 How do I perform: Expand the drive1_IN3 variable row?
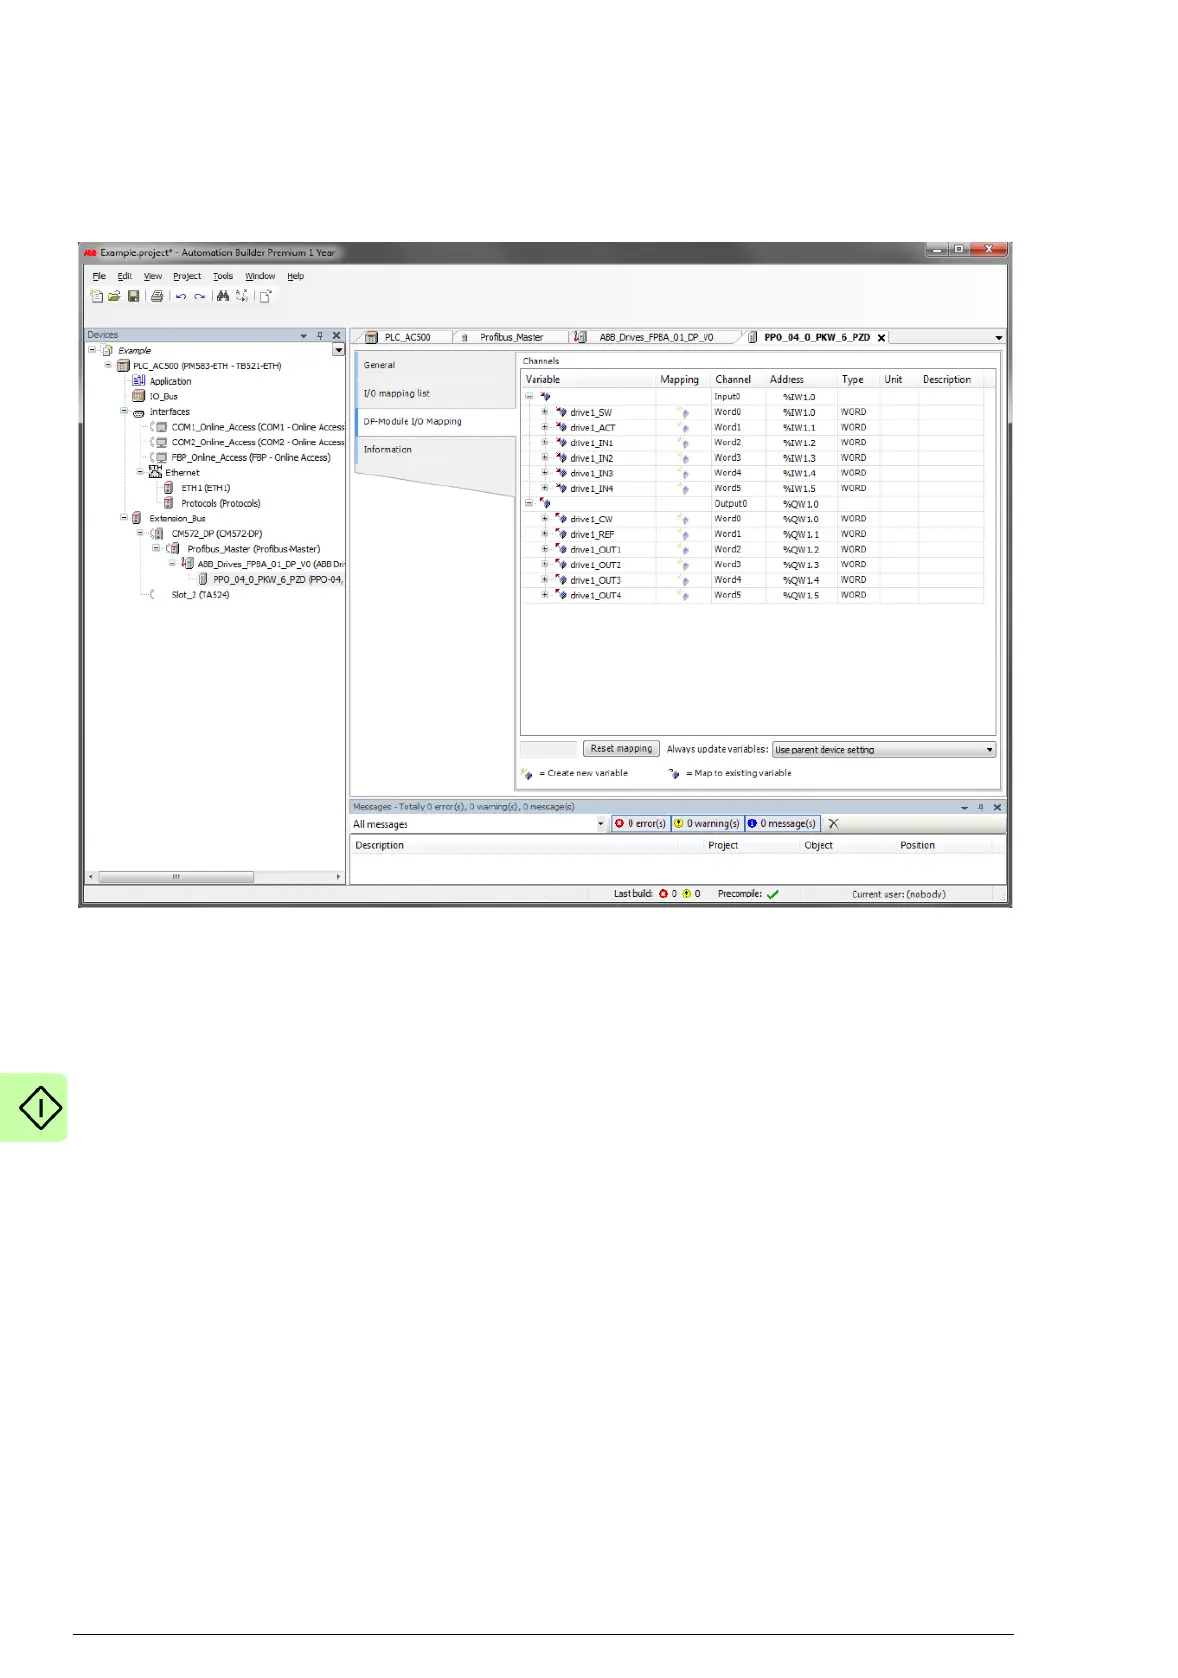click(x=545, y=473)
